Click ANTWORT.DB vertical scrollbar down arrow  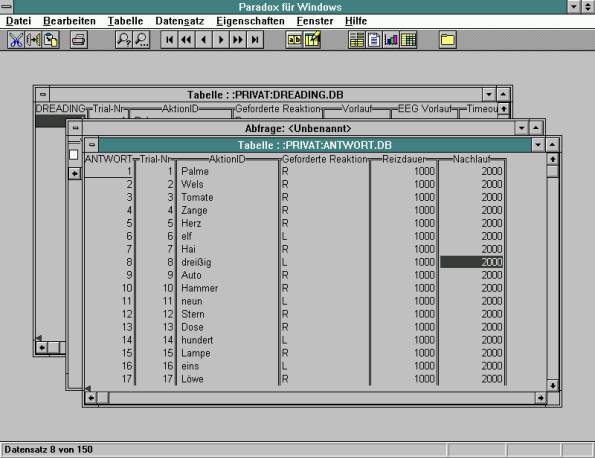coord(552,386)
